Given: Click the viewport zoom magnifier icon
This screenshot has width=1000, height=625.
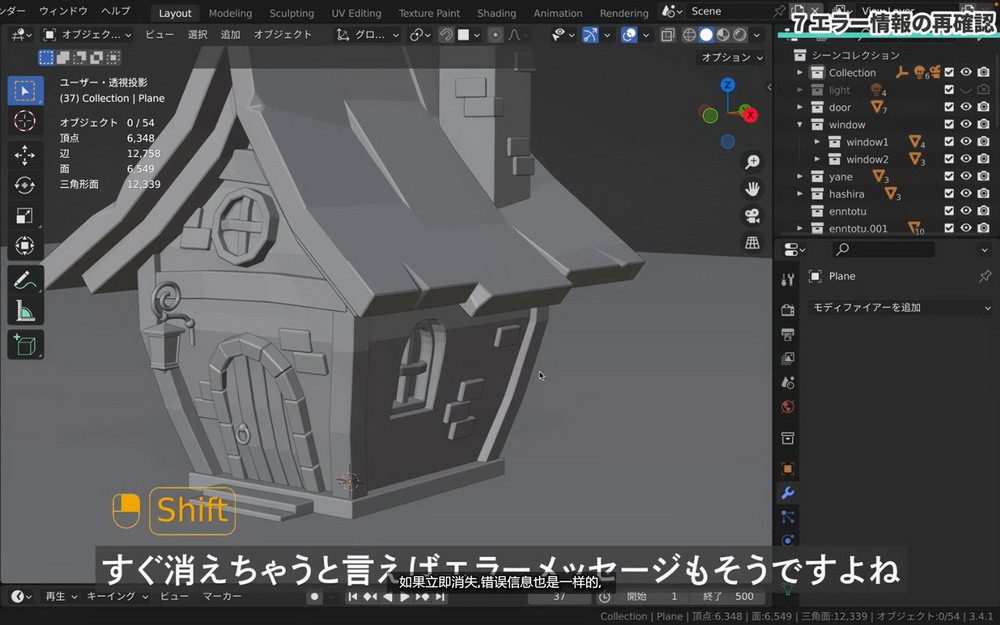Looking at the screenshot, I should click(753, 162).
